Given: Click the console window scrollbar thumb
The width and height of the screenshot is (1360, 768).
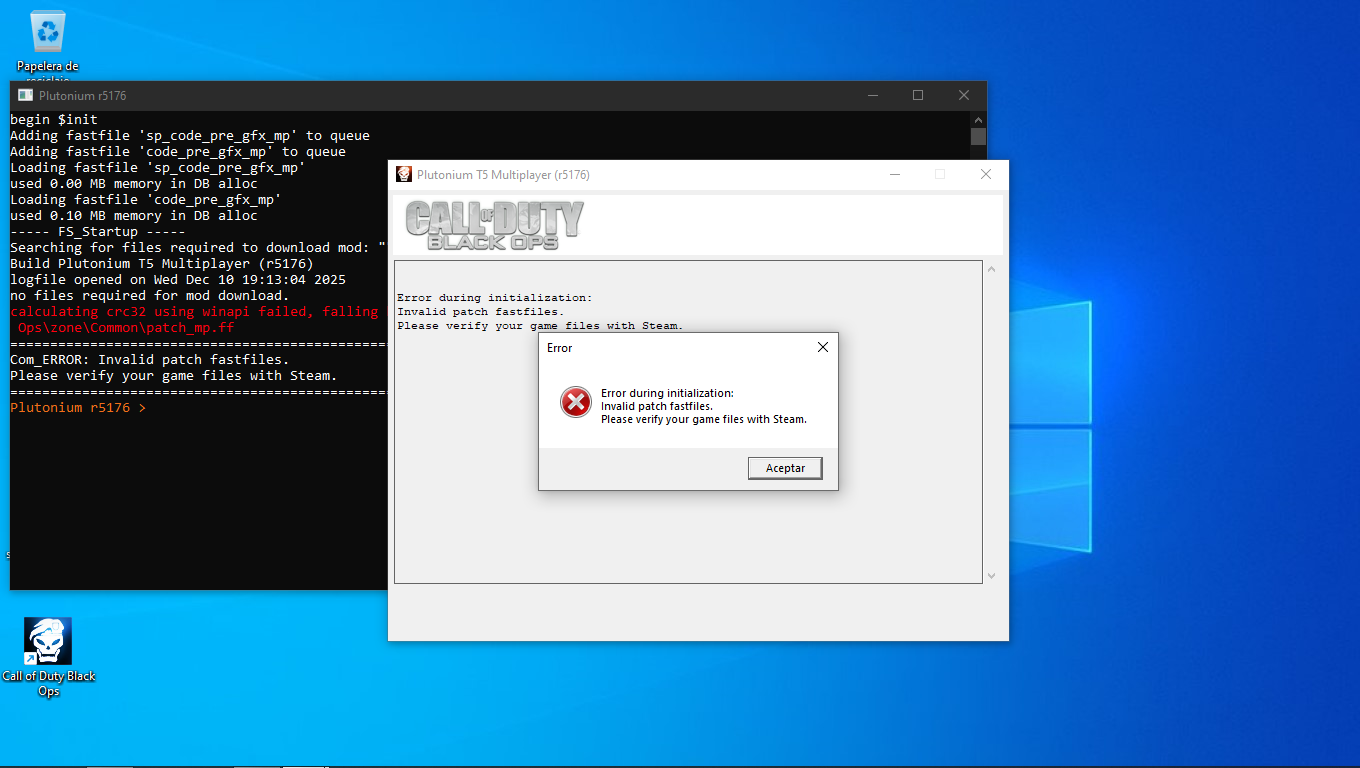Looking at the screenshot, I should pyautogui.click(x=978, y=137).
